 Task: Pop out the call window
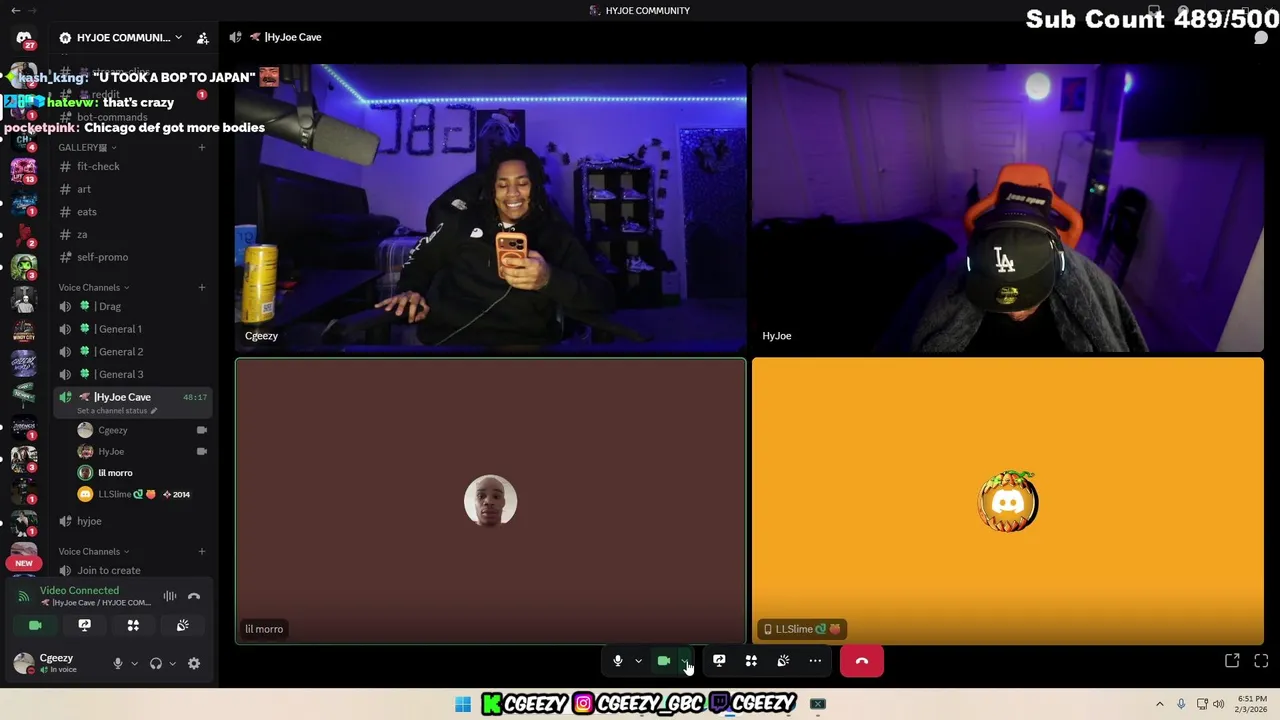click(x=1232, y=661)
